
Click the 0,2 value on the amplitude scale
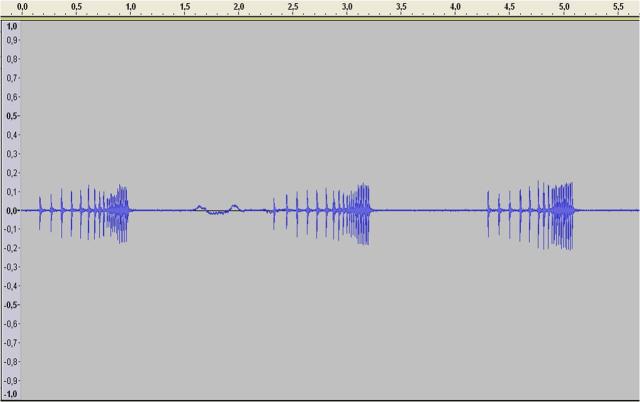tap(12, 173)
